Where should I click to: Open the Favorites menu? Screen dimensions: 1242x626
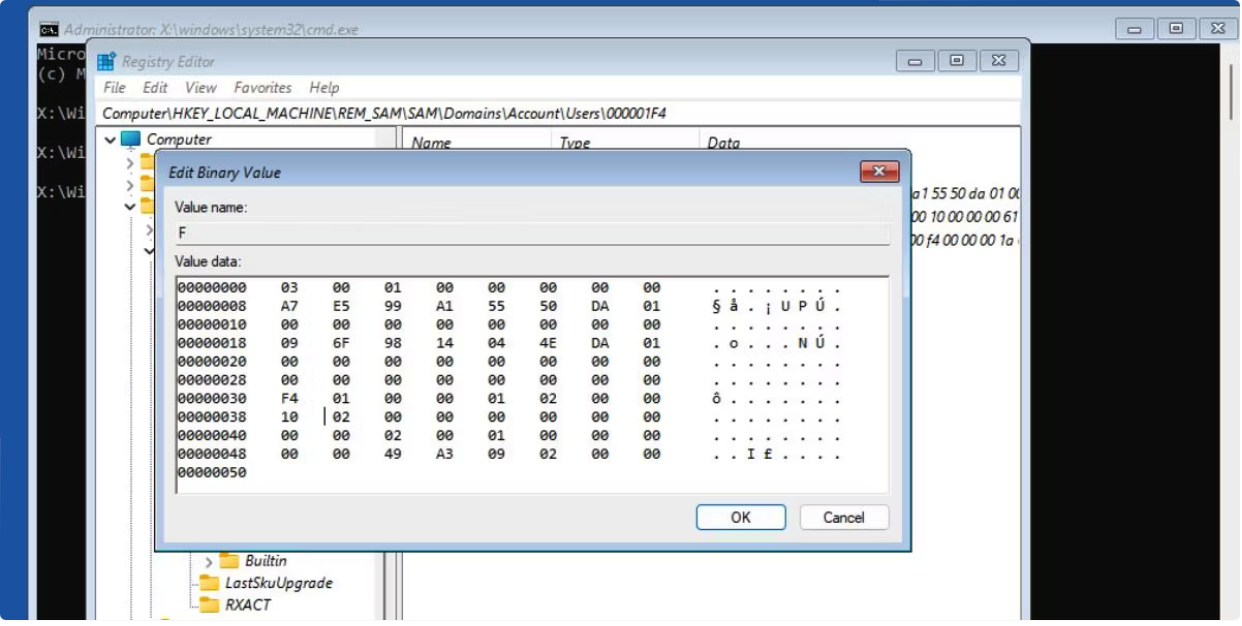click(263, 87)
